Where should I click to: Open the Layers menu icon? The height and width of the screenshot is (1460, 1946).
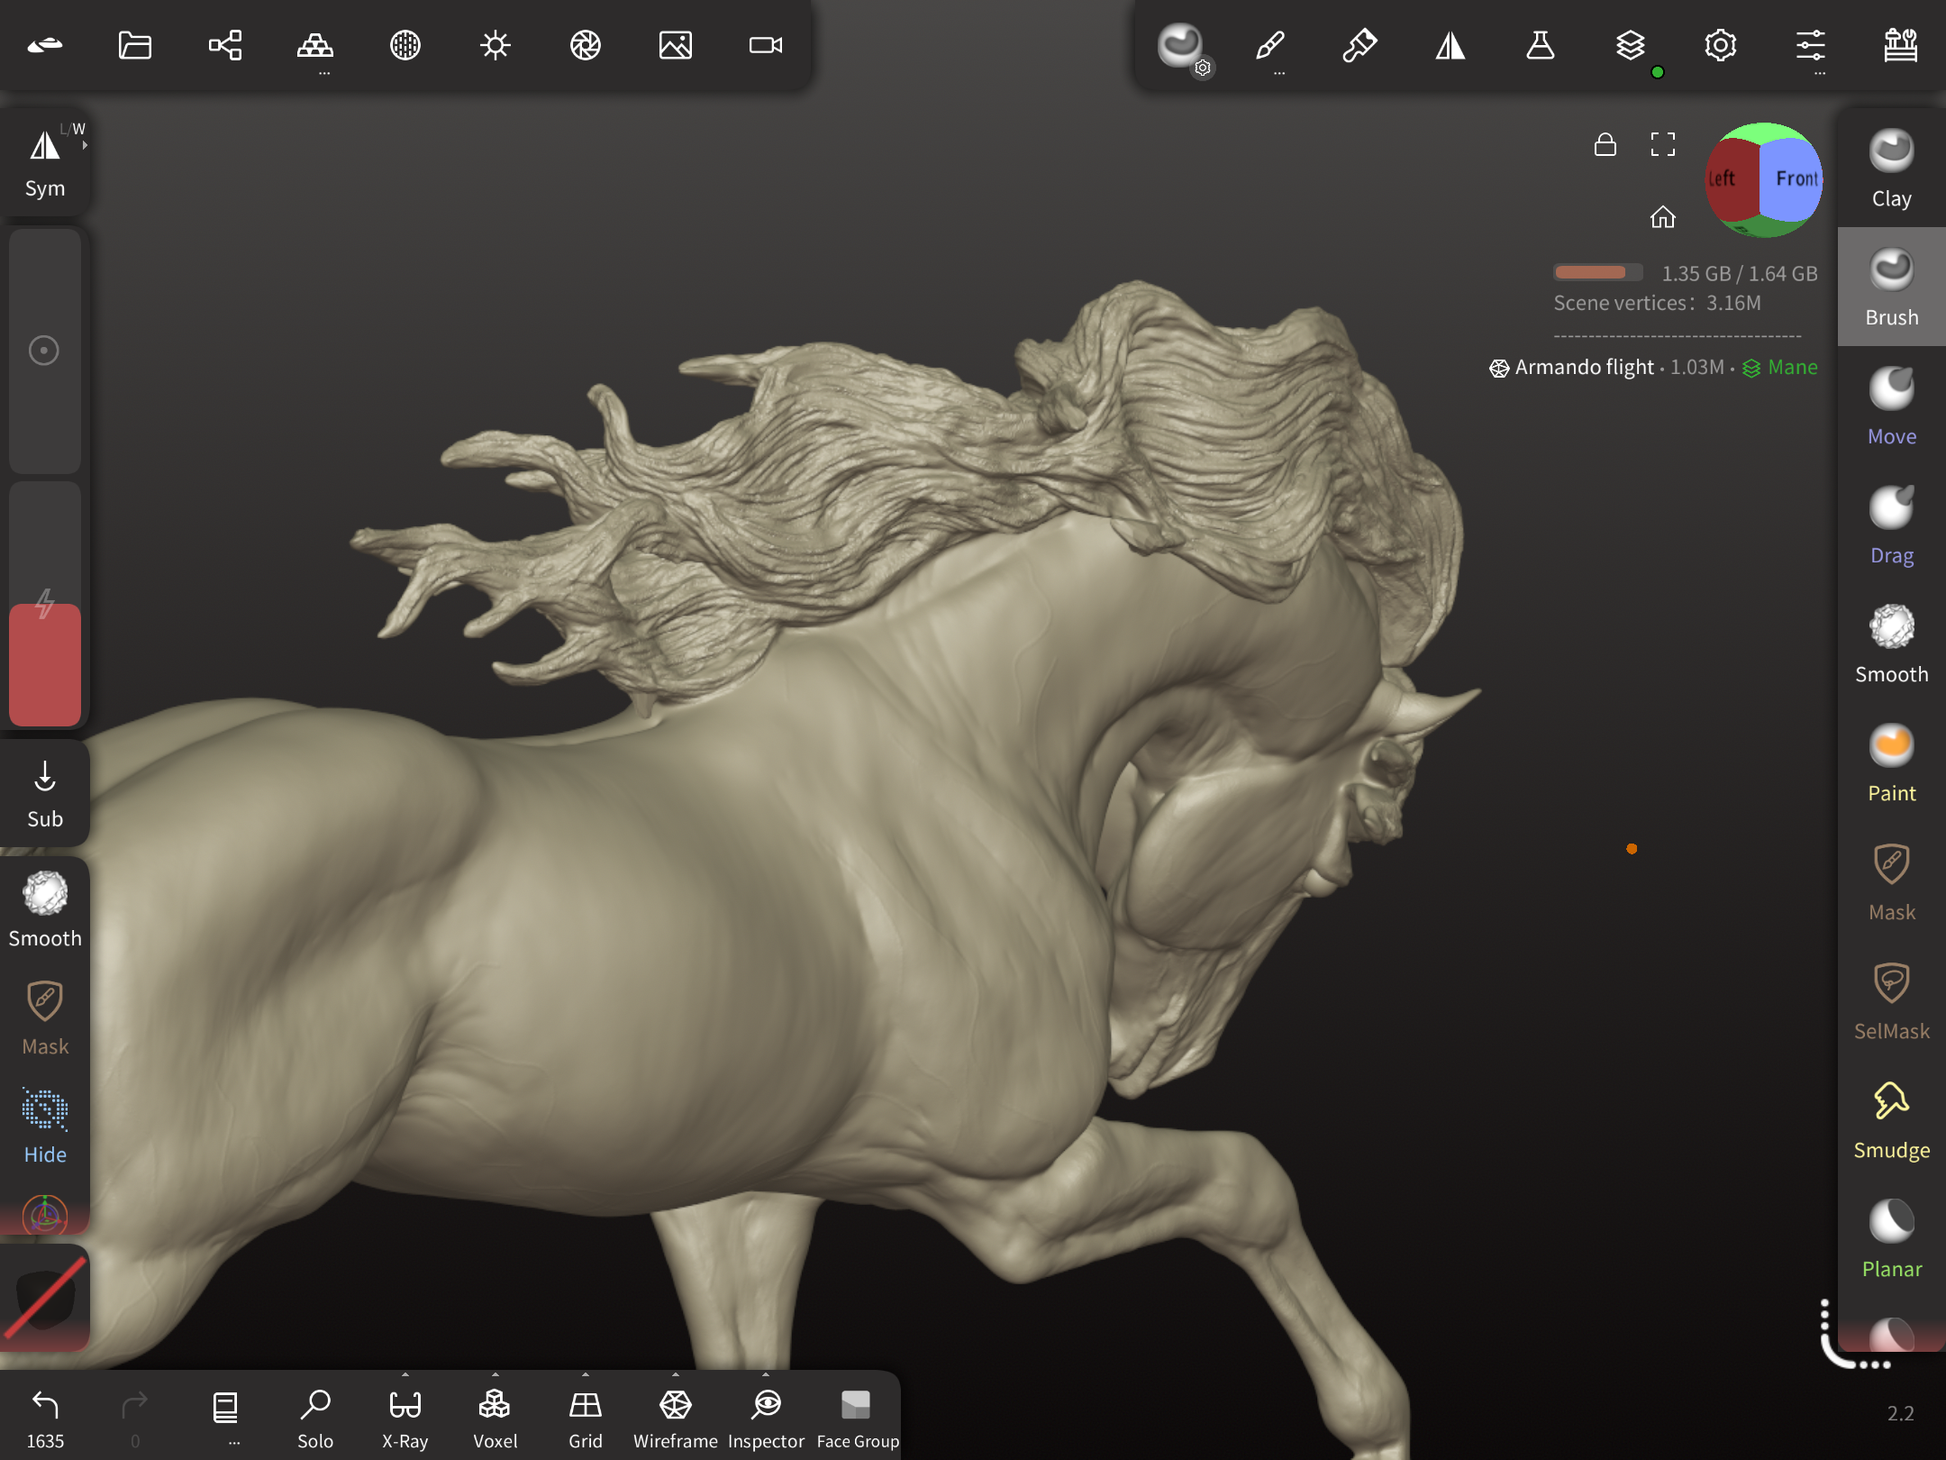coord(1629,45)
